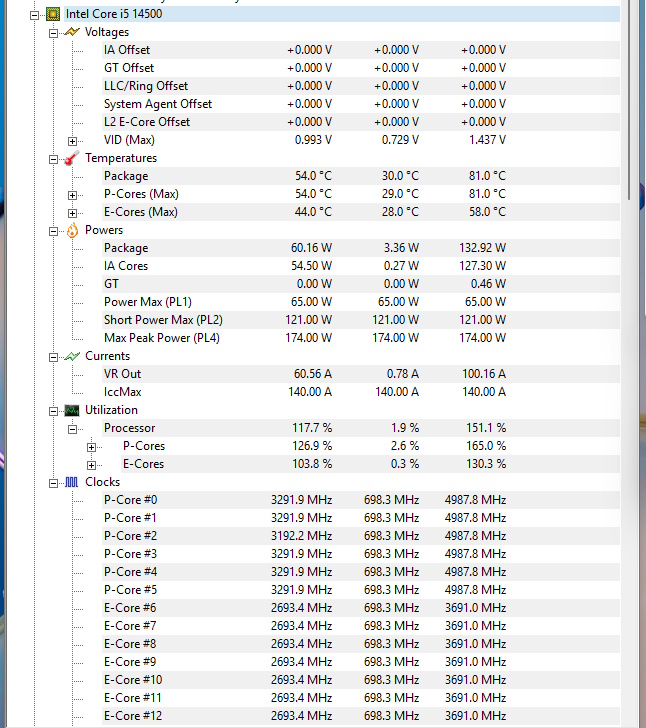Click the Clocks blue pulse icon

(71, 482)
